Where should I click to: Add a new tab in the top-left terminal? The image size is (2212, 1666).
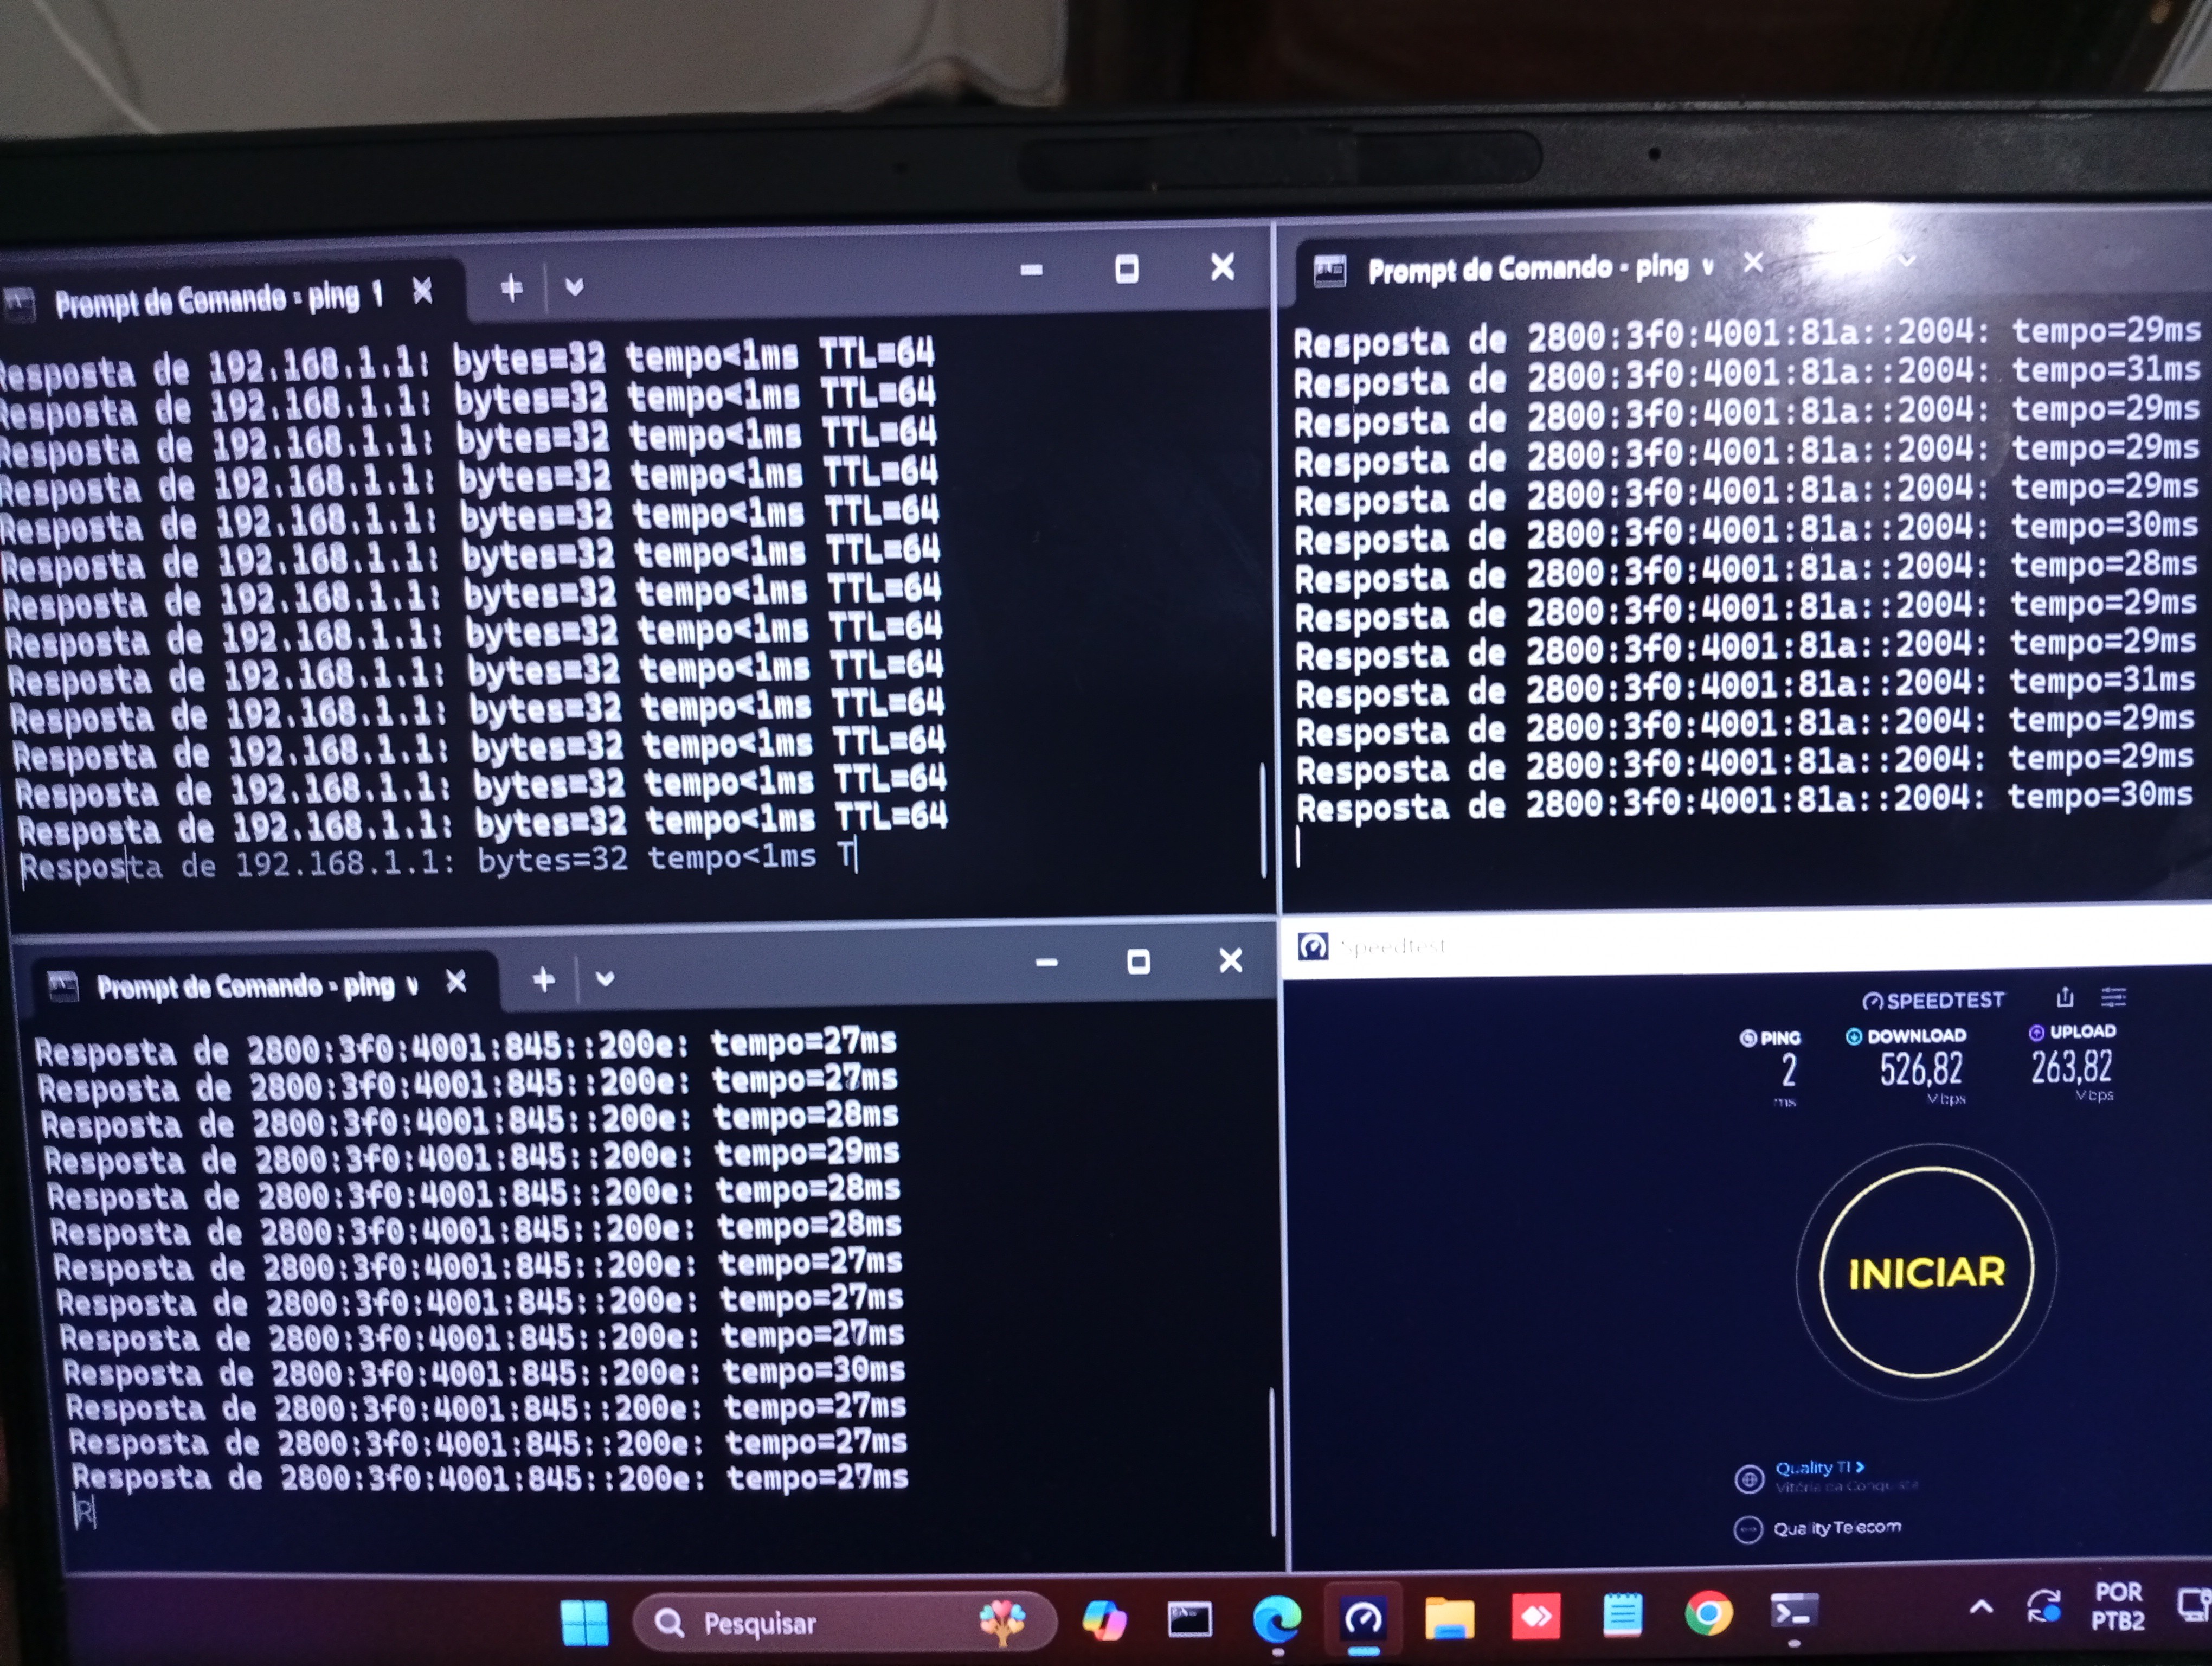click(x=512, y=289)
